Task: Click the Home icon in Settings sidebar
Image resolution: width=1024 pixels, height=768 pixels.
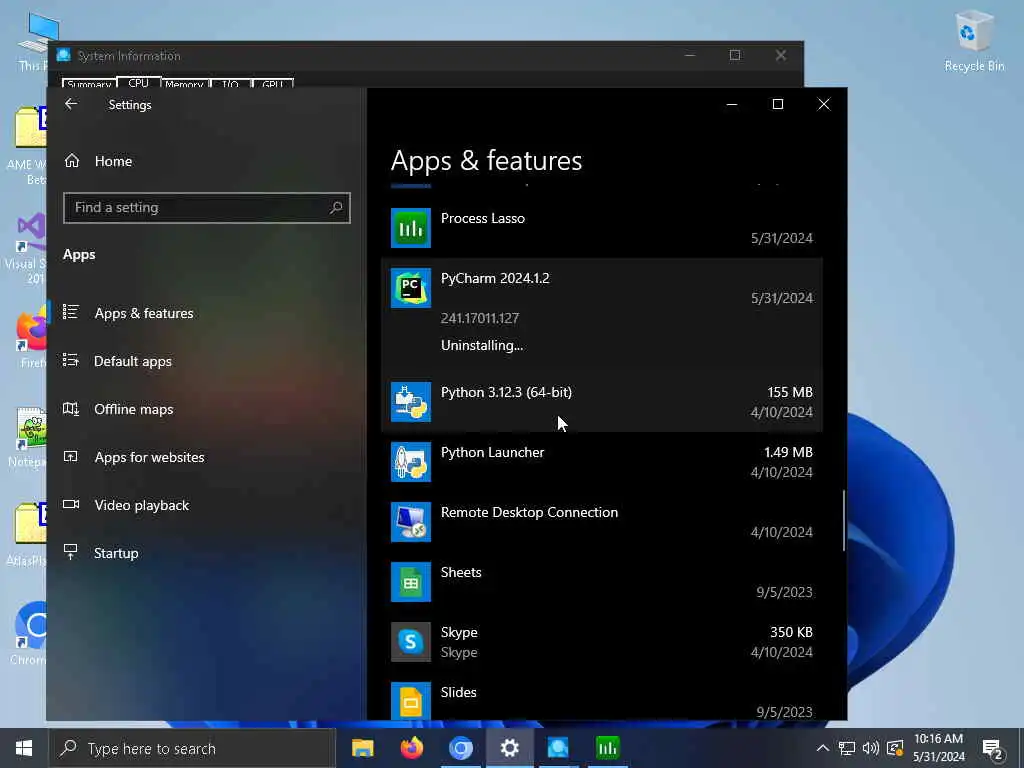Action: (x=72, y=161)
